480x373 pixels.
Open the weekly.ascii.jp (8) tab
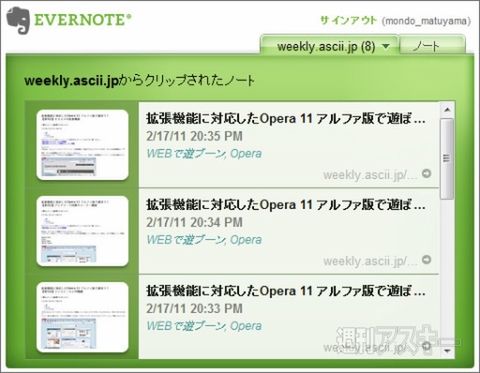[329, 46]
